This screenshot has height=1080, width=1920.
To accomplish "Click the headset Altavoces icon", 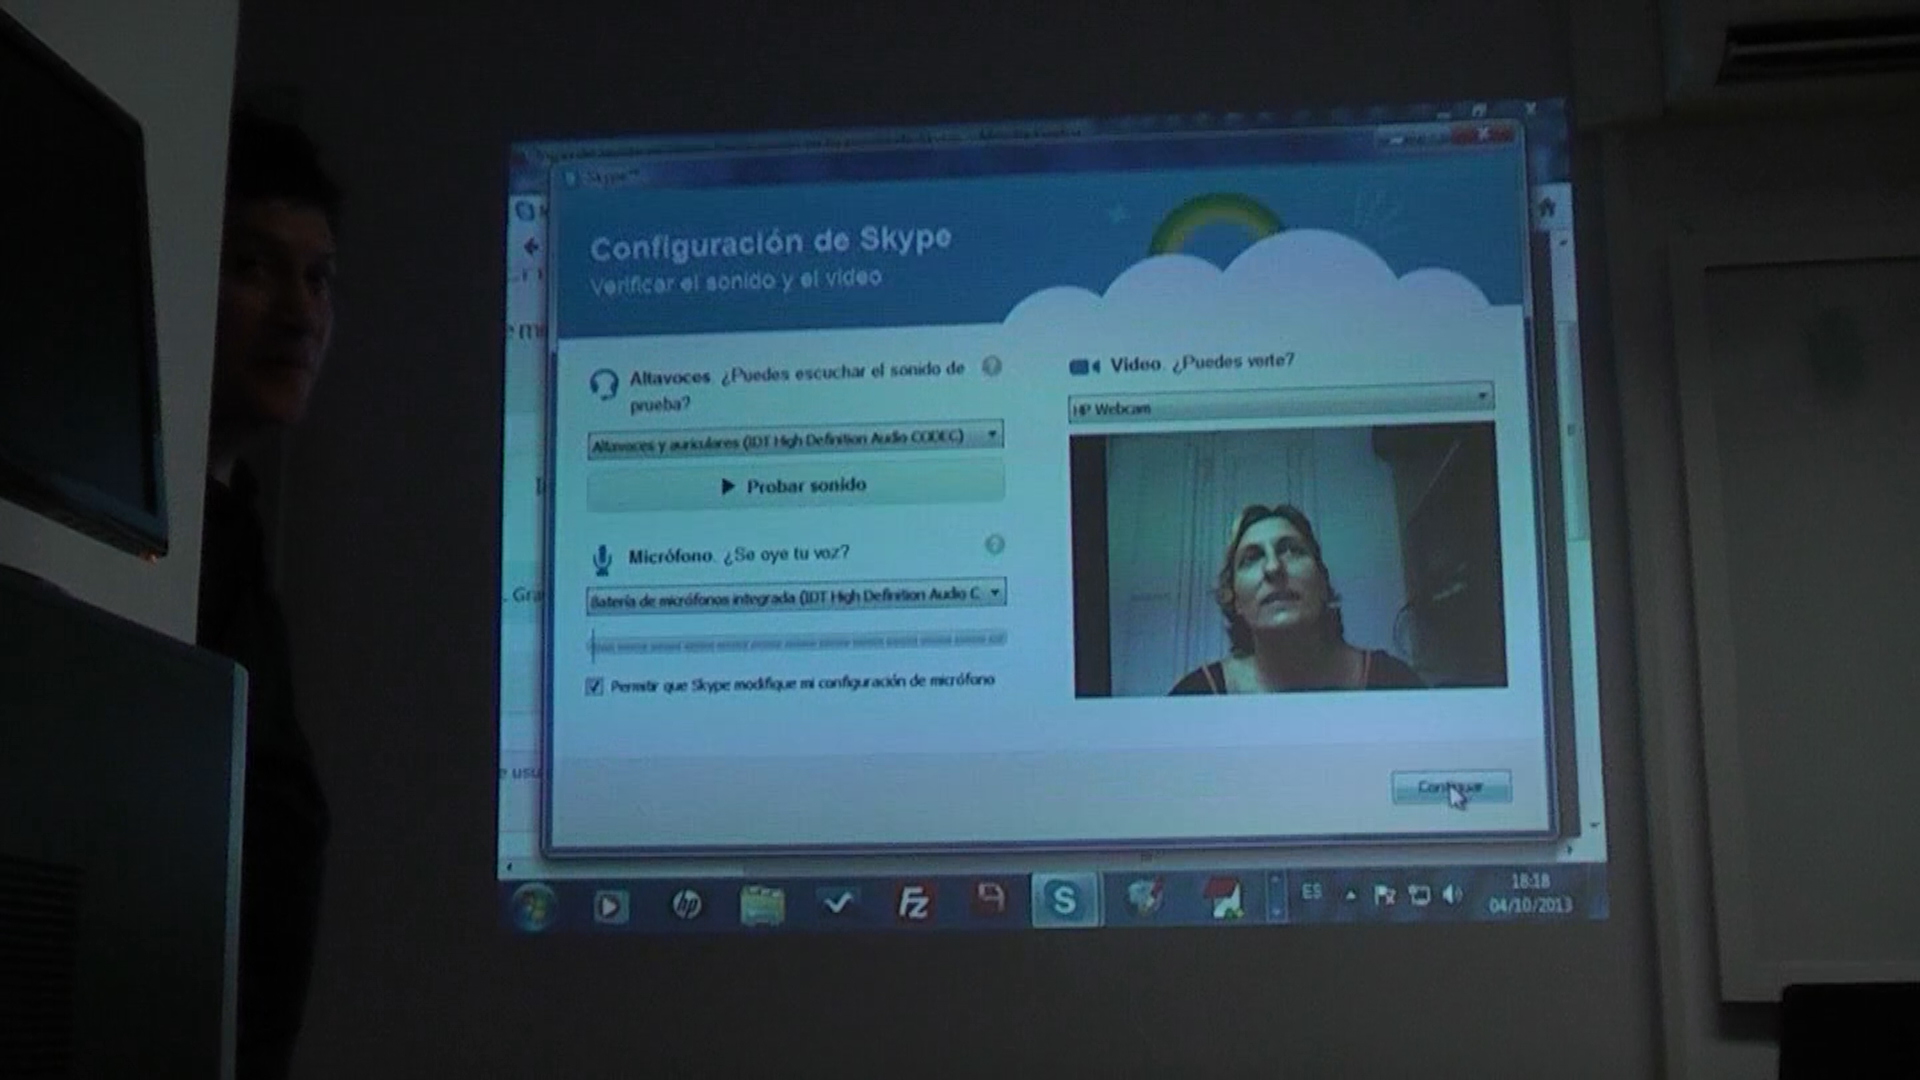I will (604, 384).
